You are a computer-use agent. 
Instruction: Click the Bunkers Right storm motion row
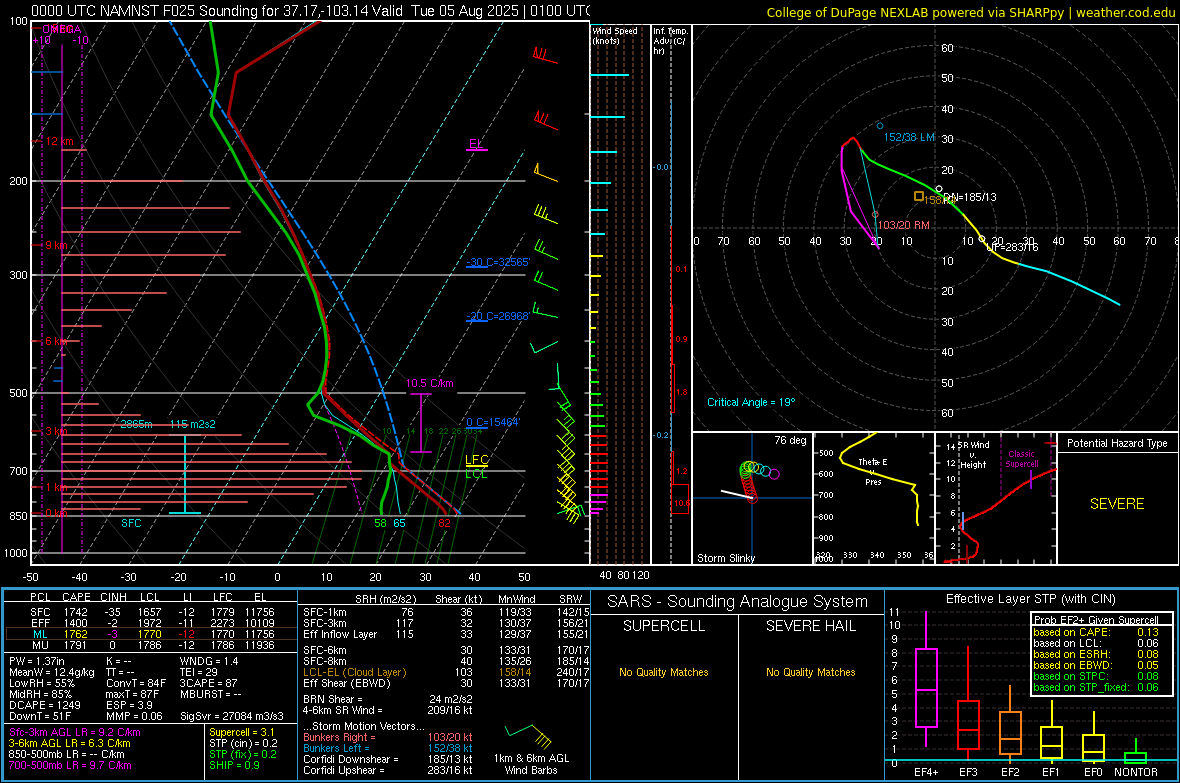tap(388, 737)
